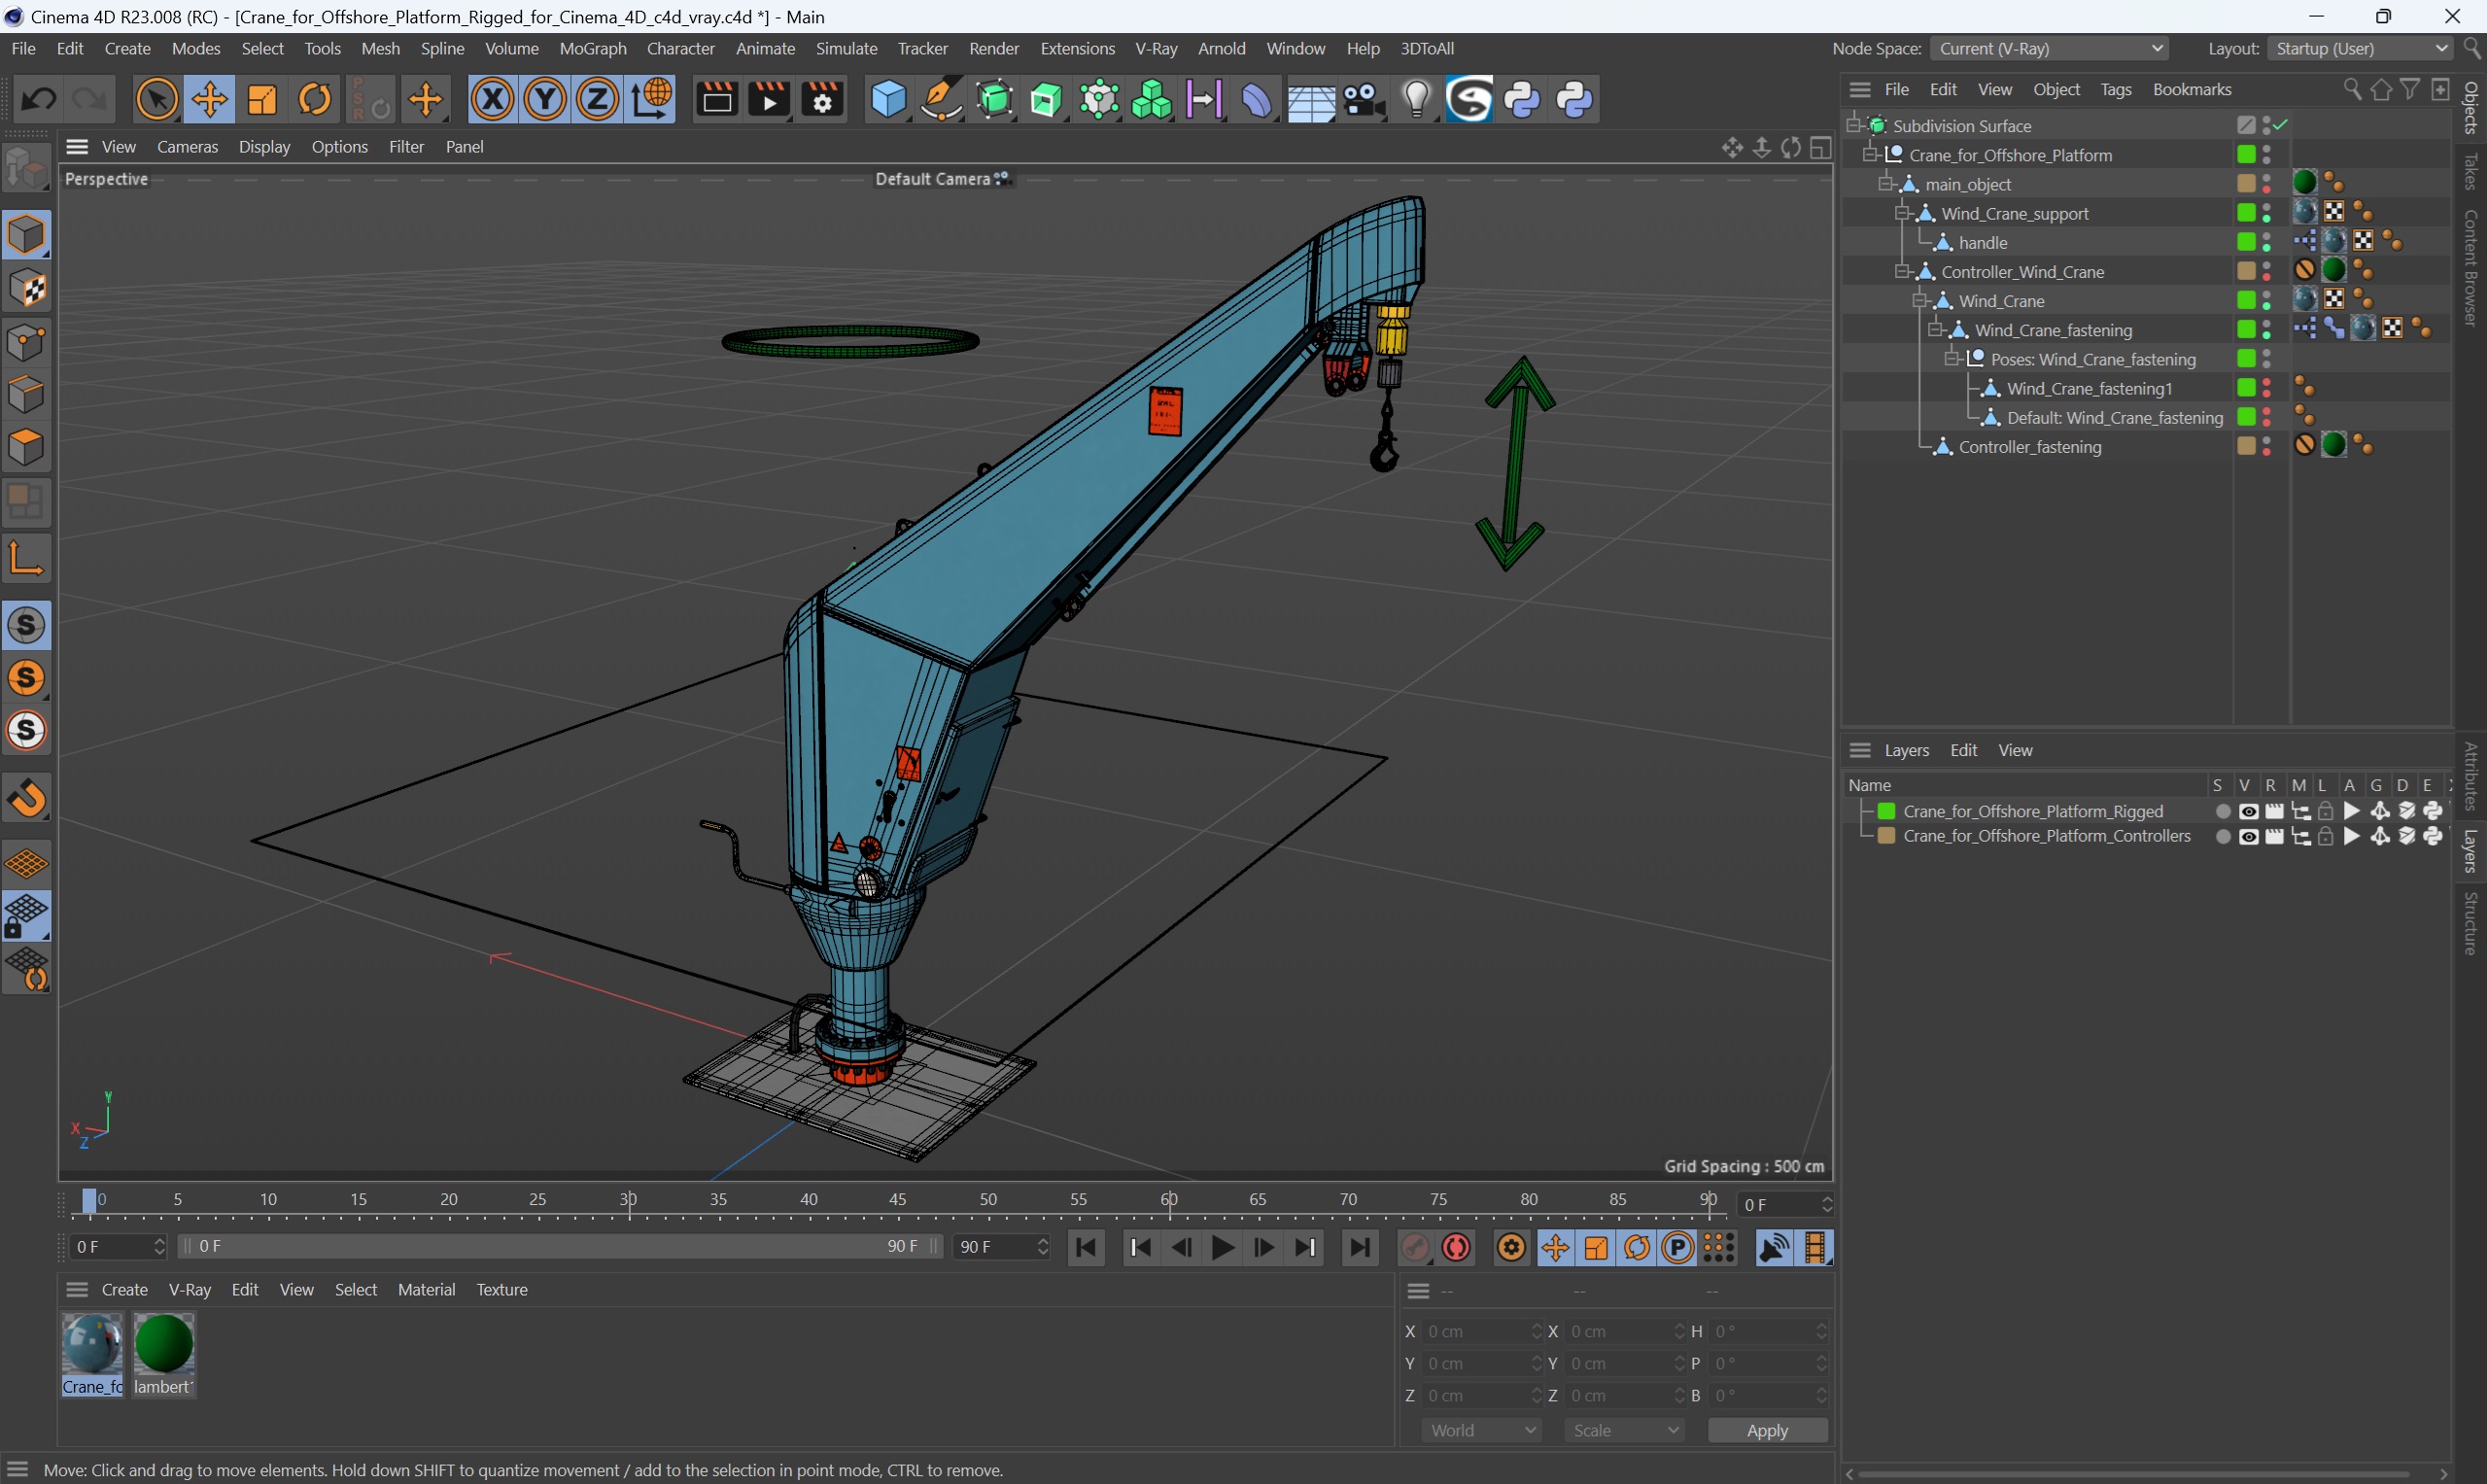Collapse the Subdivision Surface tree node

pos(1853,125)
